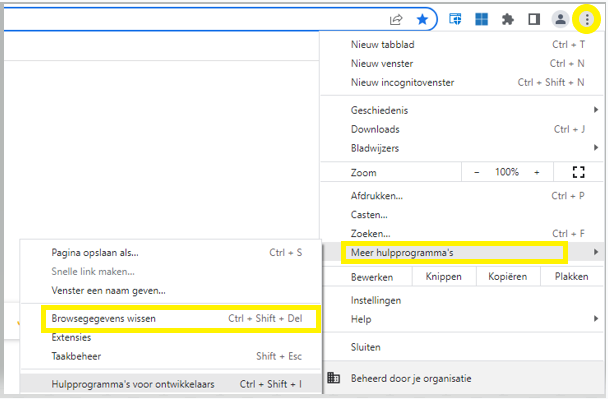Viewport: 608px width, 399px height.
Task: Click the blue grid extension icon
Action: [x=482, y=19]
